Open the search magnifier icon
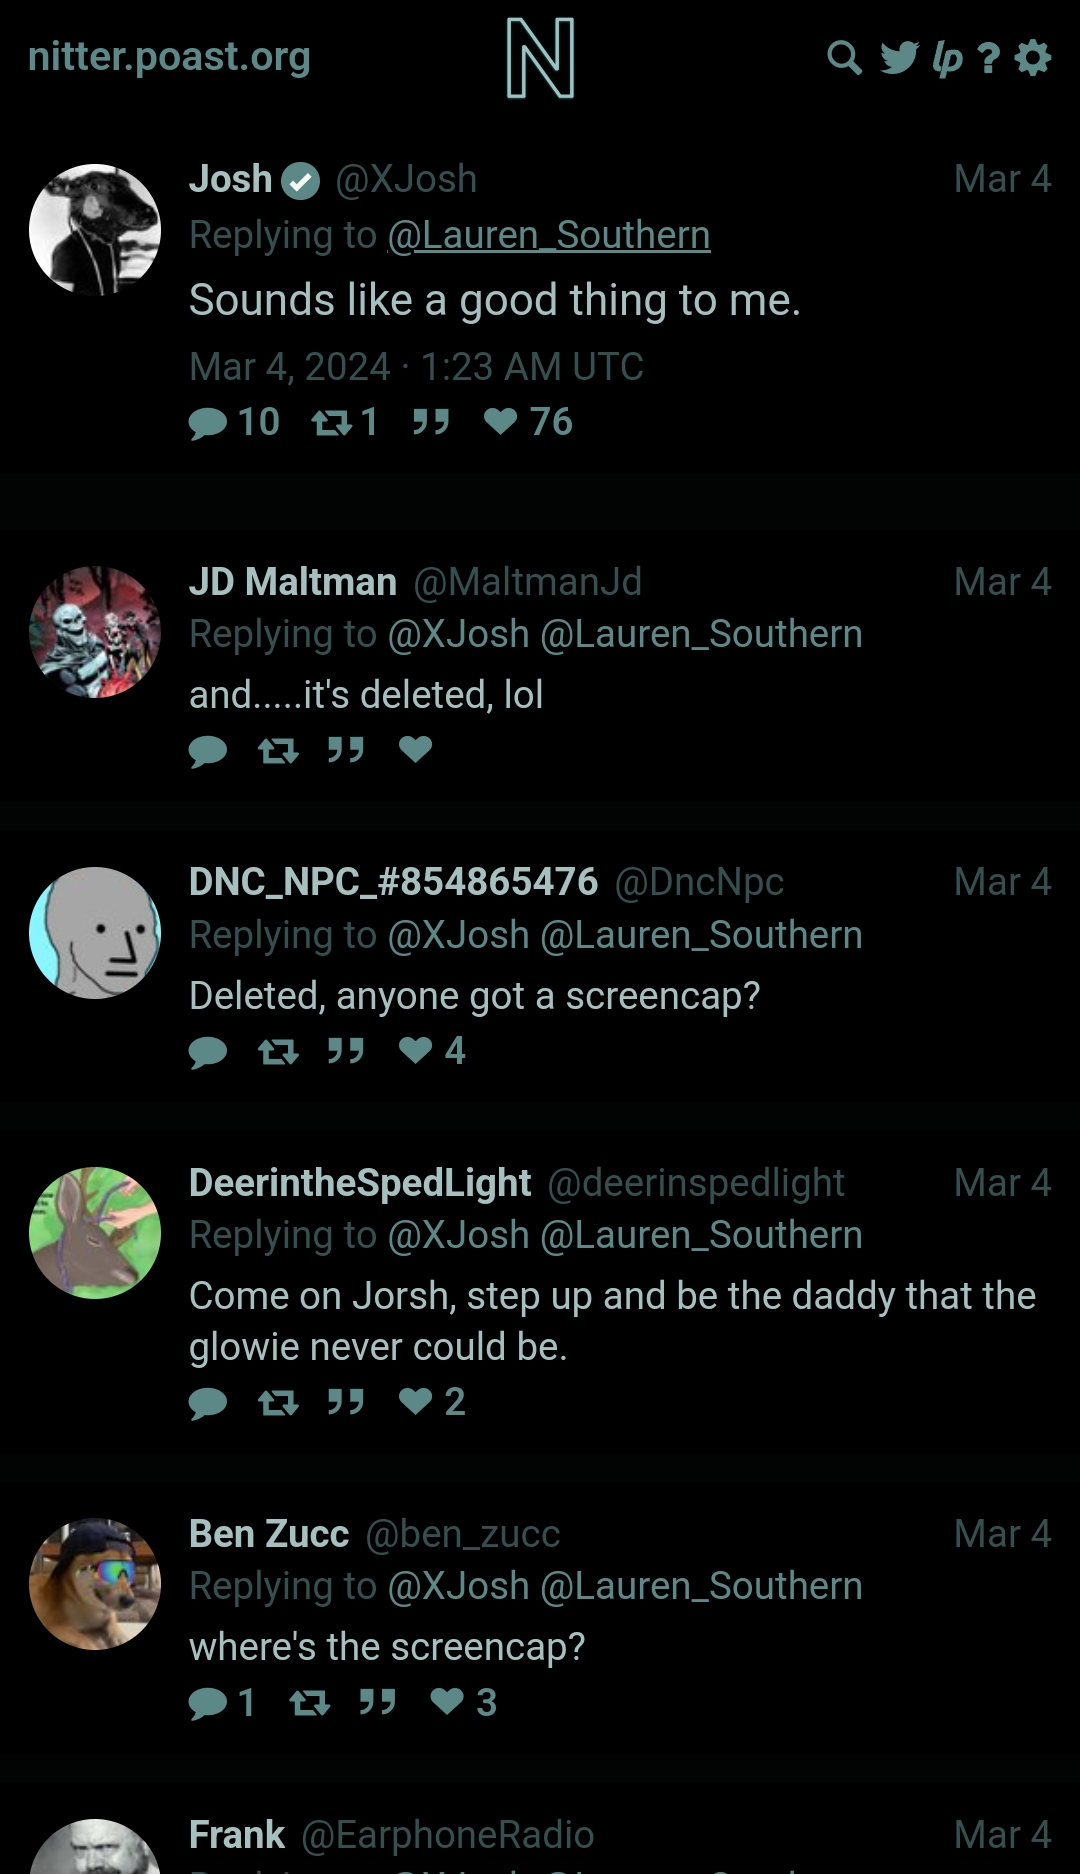The image size is (1080, 1874). [844, 58]
